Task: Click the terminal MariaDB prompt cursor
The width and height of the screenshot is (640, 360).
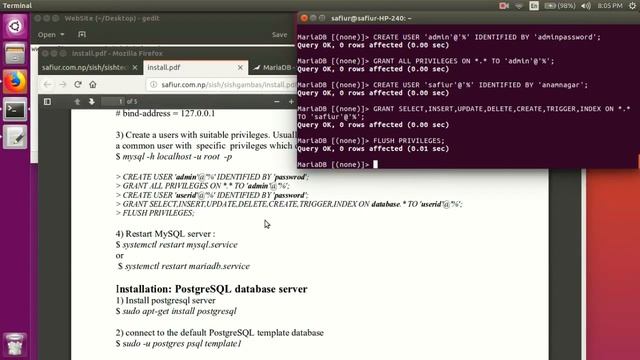Action: tap(375, 164)
